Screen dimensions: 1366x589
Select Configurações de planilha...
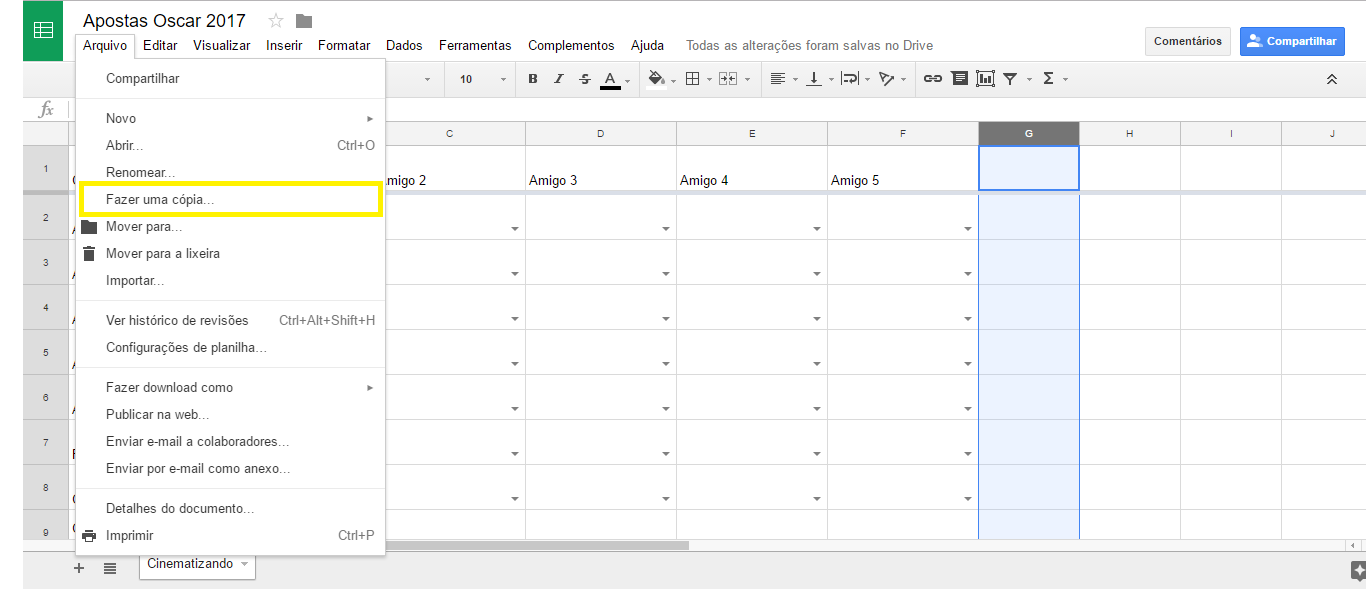tap(230, 347)
